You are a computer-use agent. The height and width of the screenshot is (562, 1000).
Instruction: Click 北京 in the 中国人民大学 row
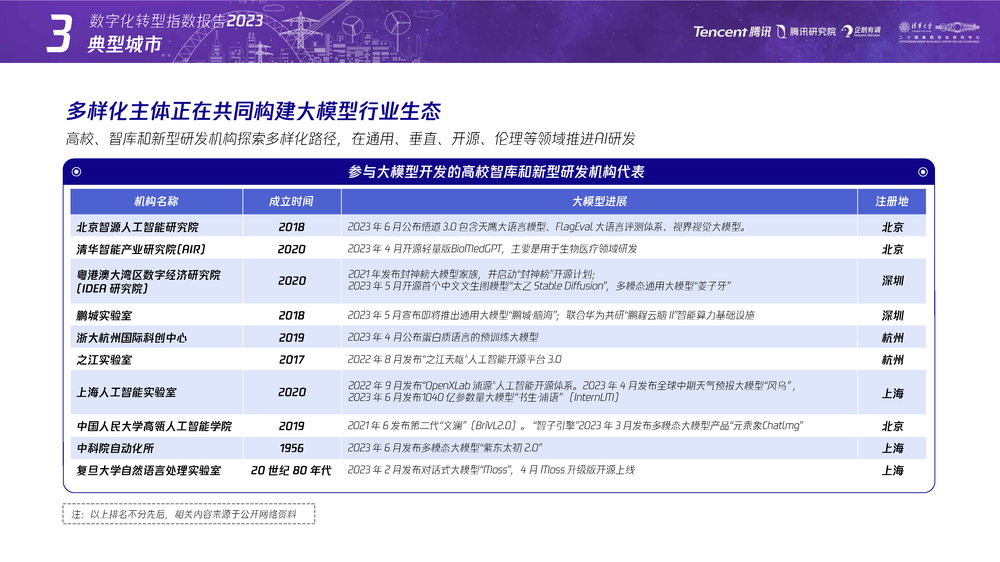click(892, 426)
